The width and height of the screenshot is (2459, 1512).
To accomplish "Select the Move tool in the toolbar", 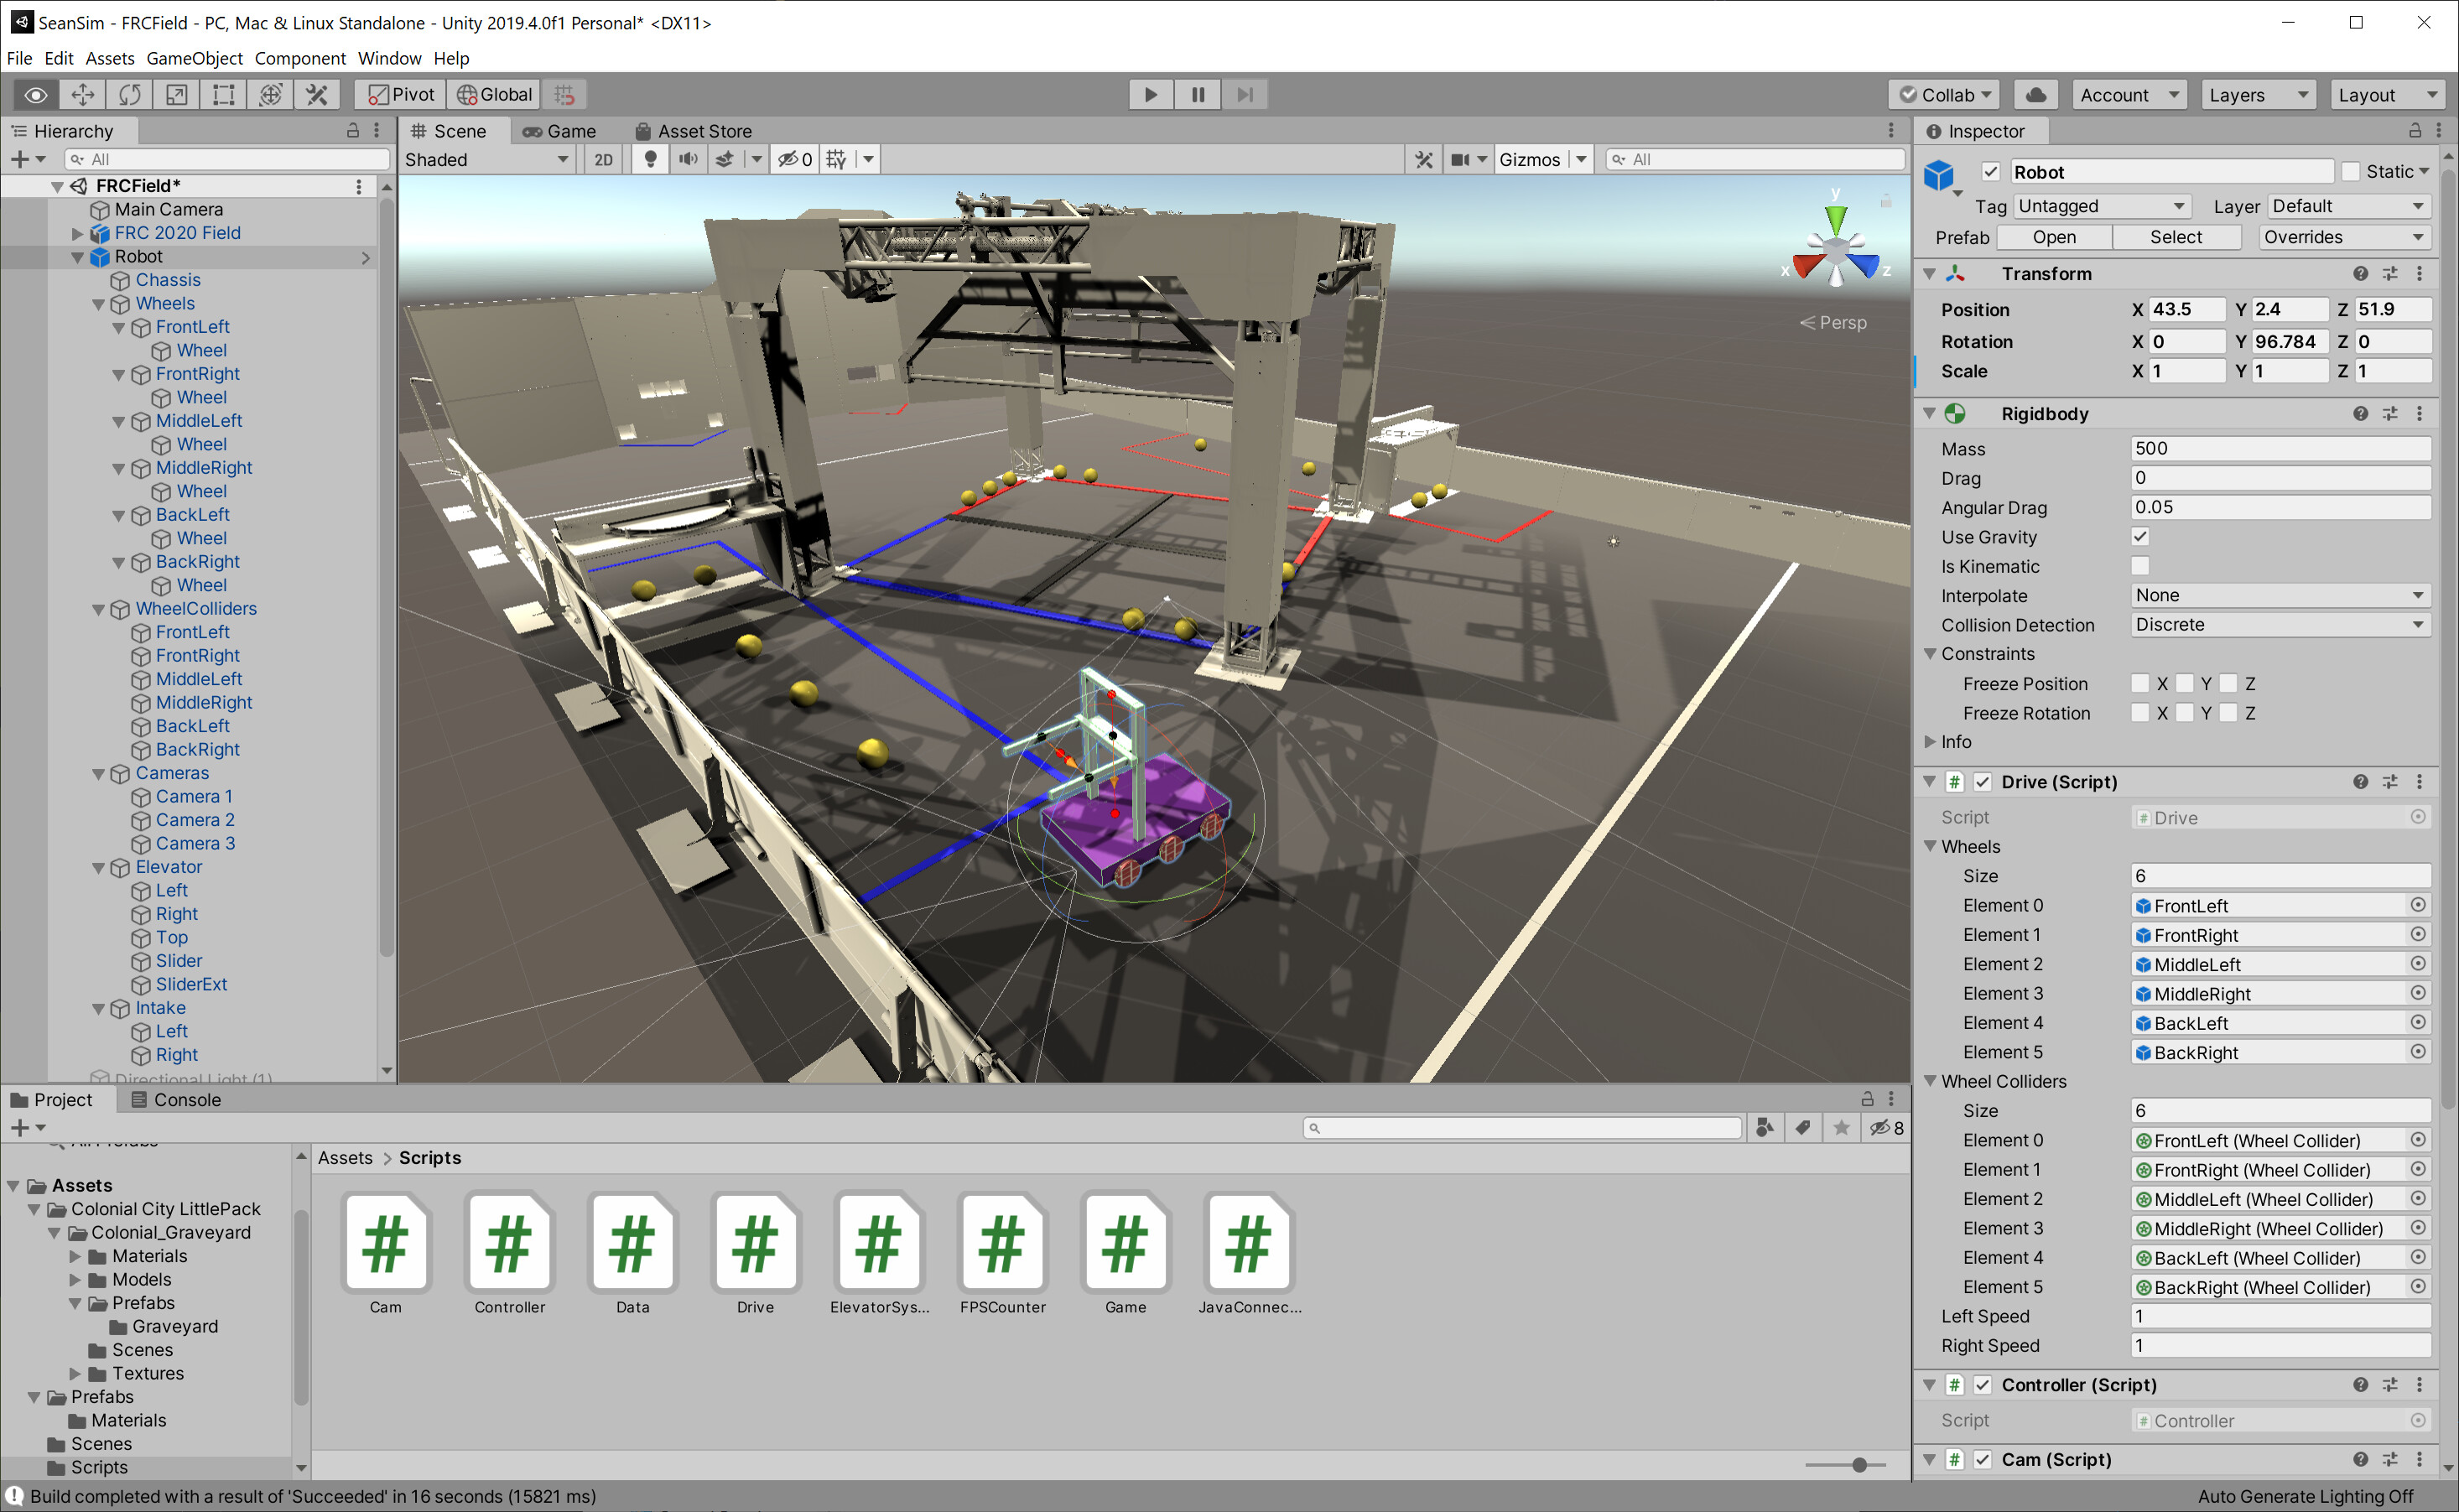I will pyautogui.click(x=81, y=94).
